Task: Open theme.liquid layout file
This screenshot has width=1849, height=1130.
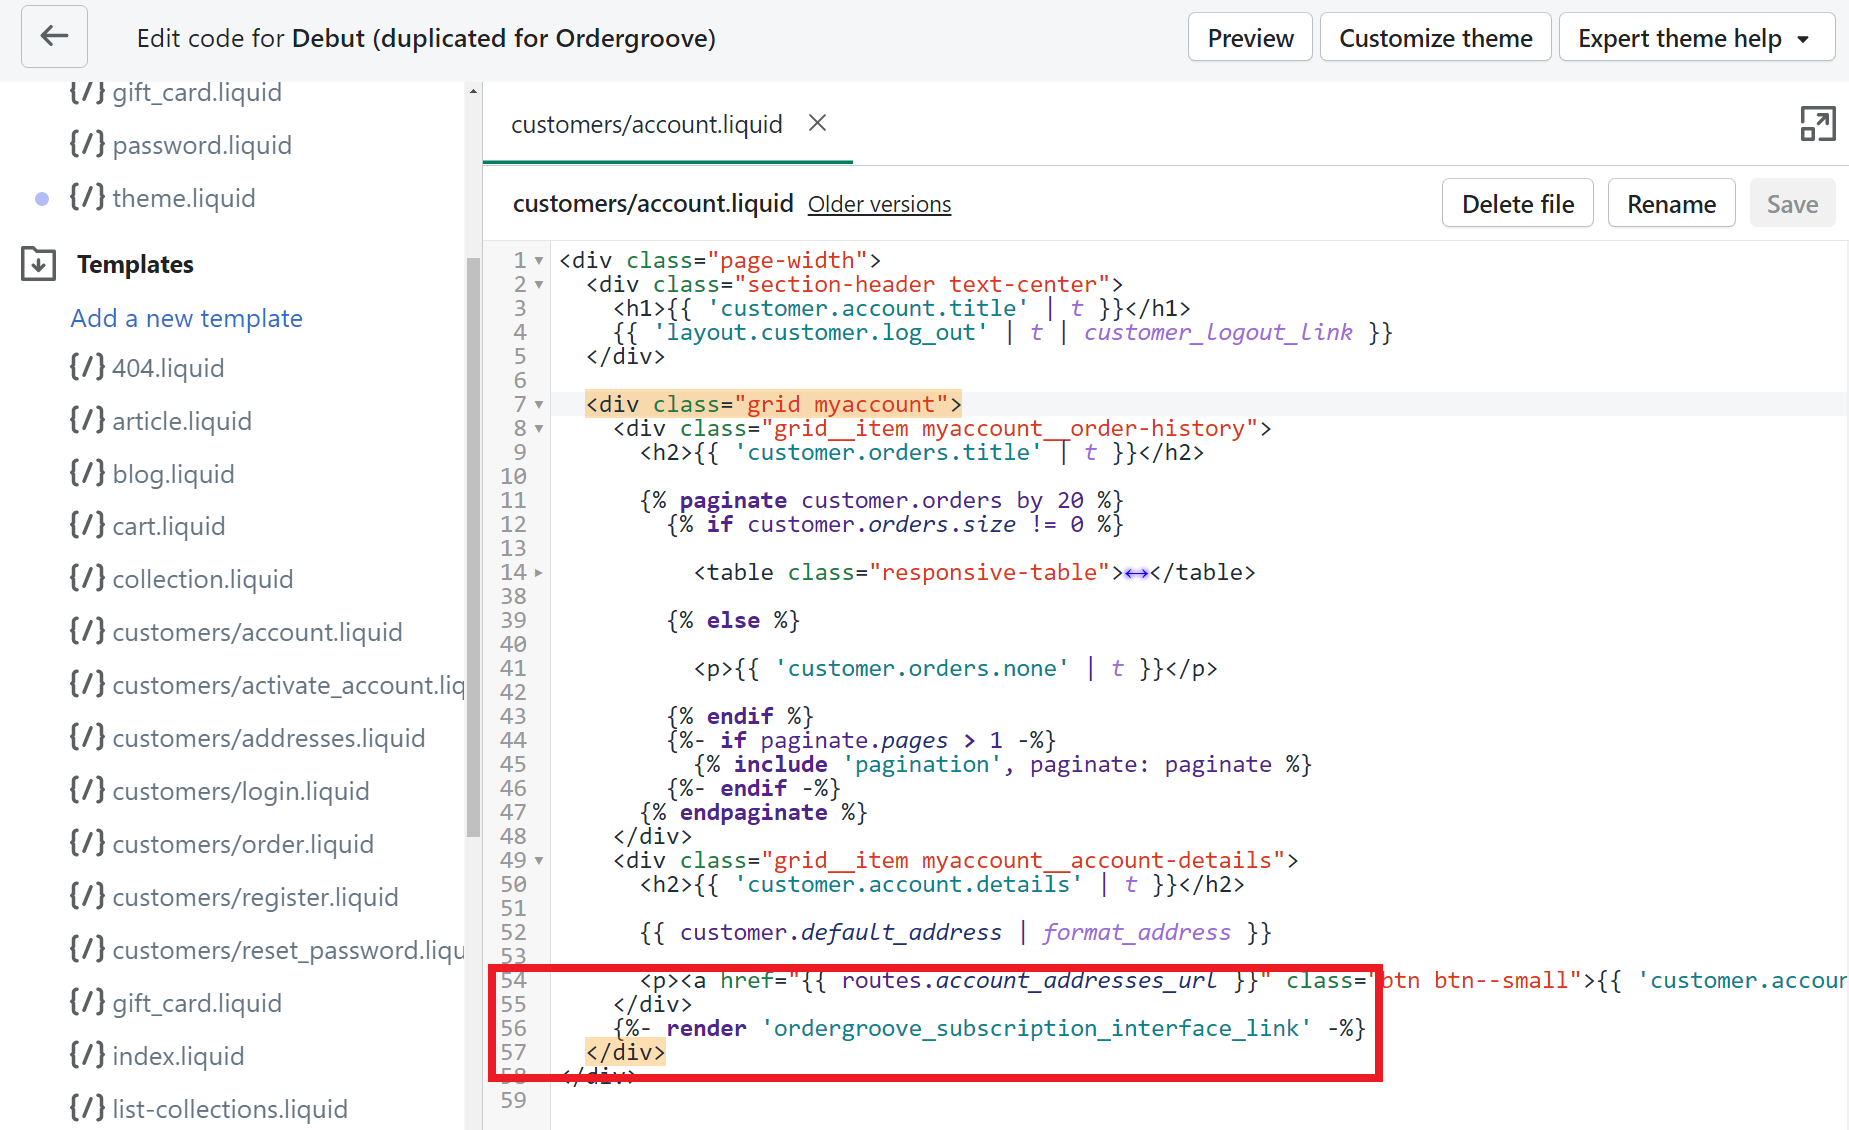Action: pyautogui.click(x=184, y=198)
